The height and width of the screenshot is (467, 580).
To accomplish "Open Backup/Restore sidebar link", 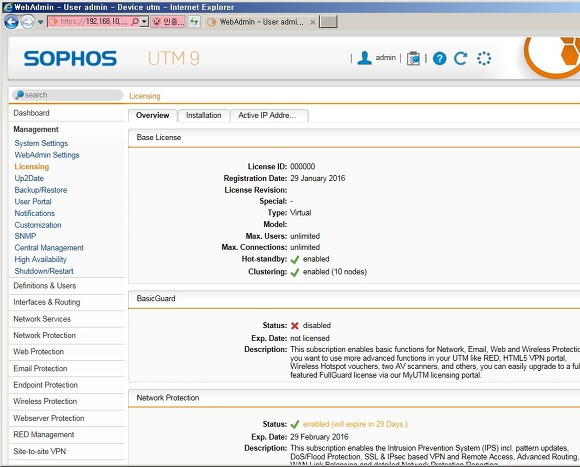I will point(41,190).
